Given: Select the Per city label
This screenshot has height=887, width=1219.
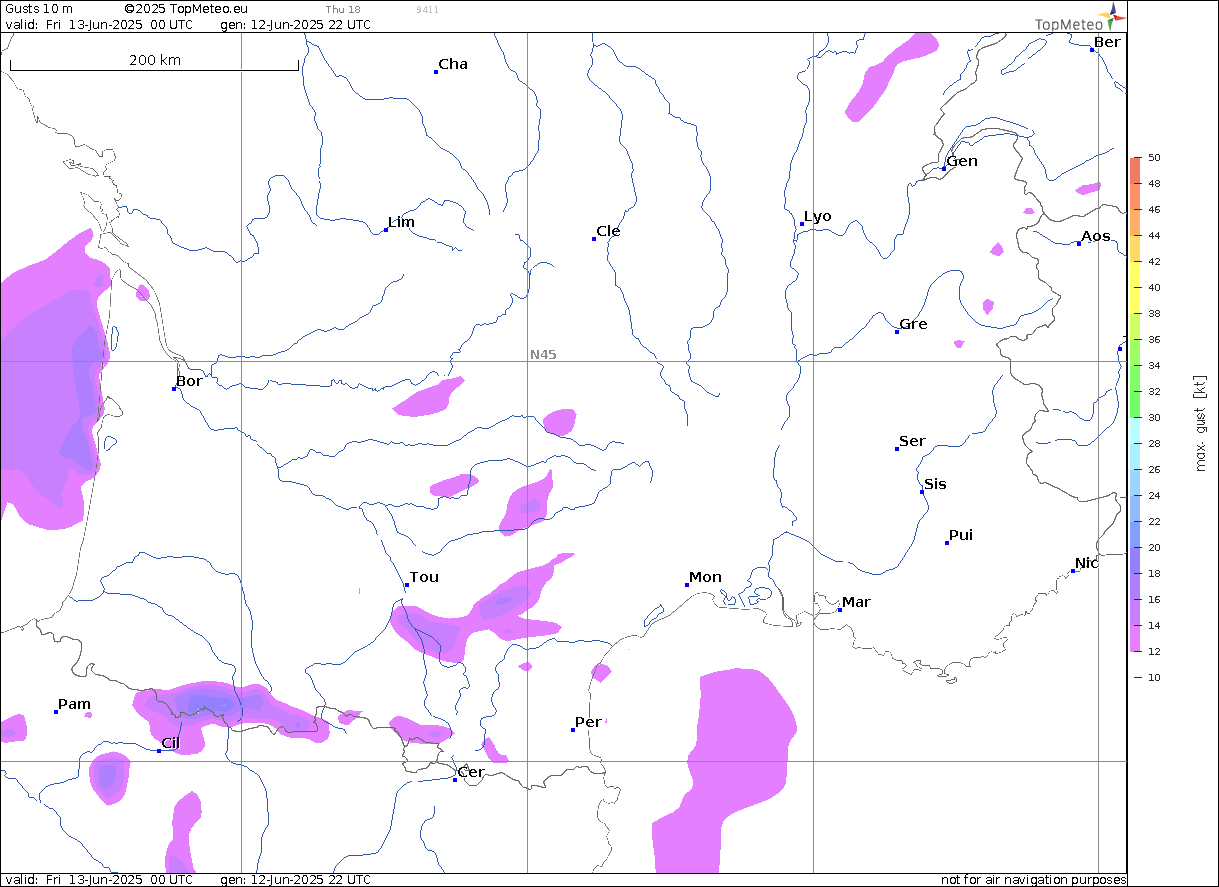Looking at the screenshot, I should click(x=588, y=722).
